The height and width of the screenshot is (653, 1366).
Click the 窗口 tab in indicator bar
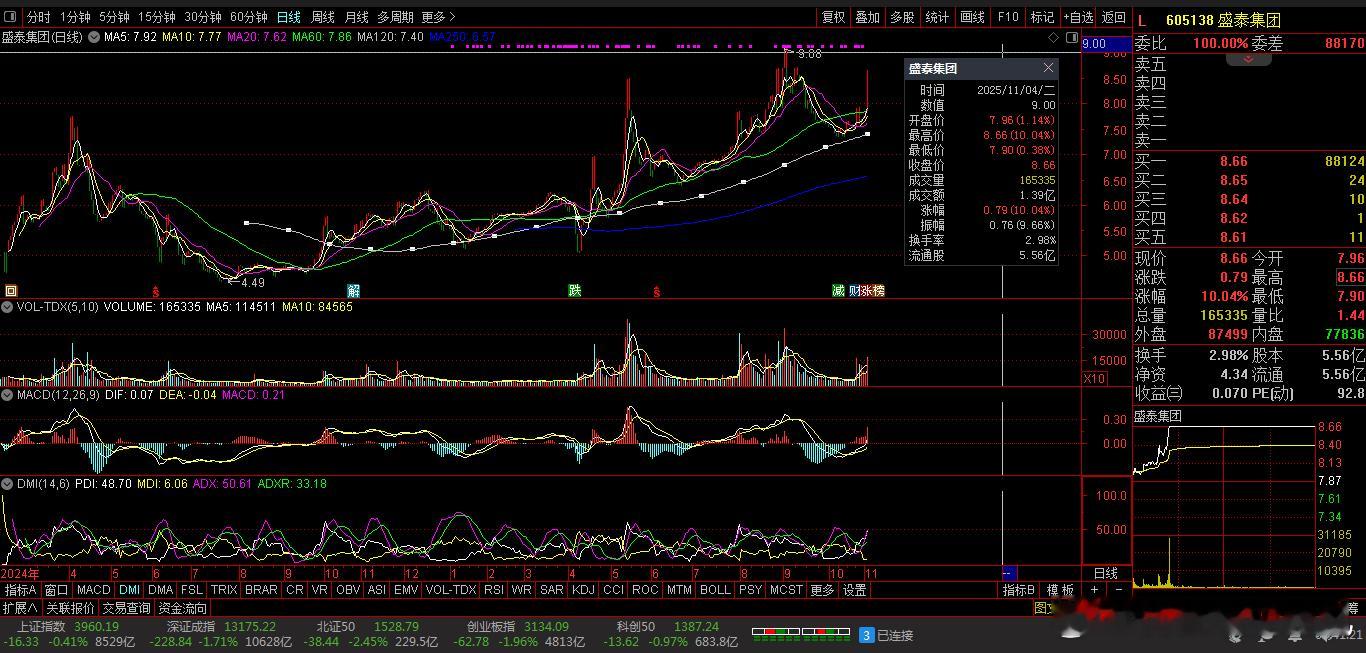(x=56, y=591)
